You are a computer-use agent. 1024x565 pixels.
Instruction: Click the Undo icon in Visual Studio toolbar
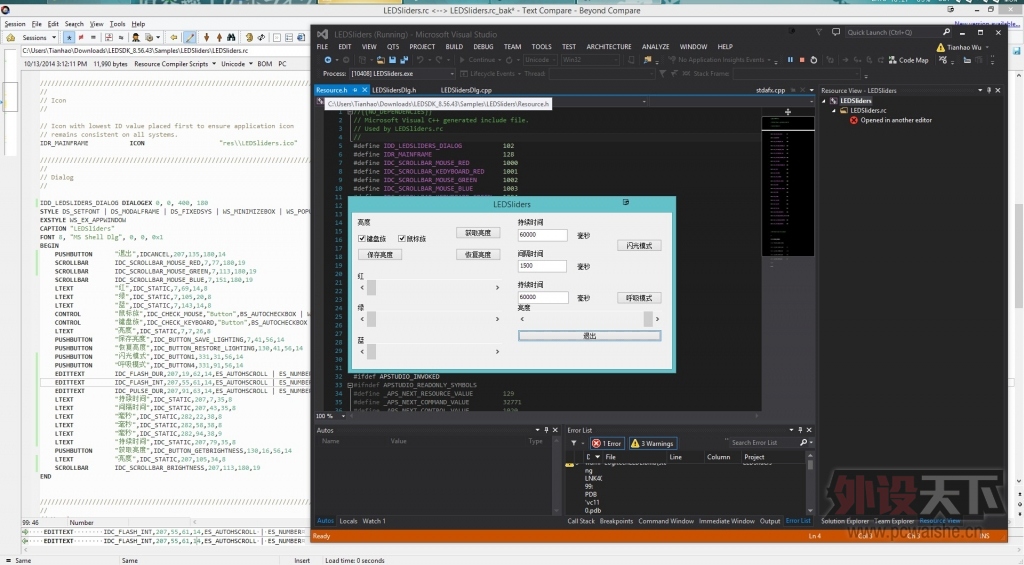[x=421, y=59]
